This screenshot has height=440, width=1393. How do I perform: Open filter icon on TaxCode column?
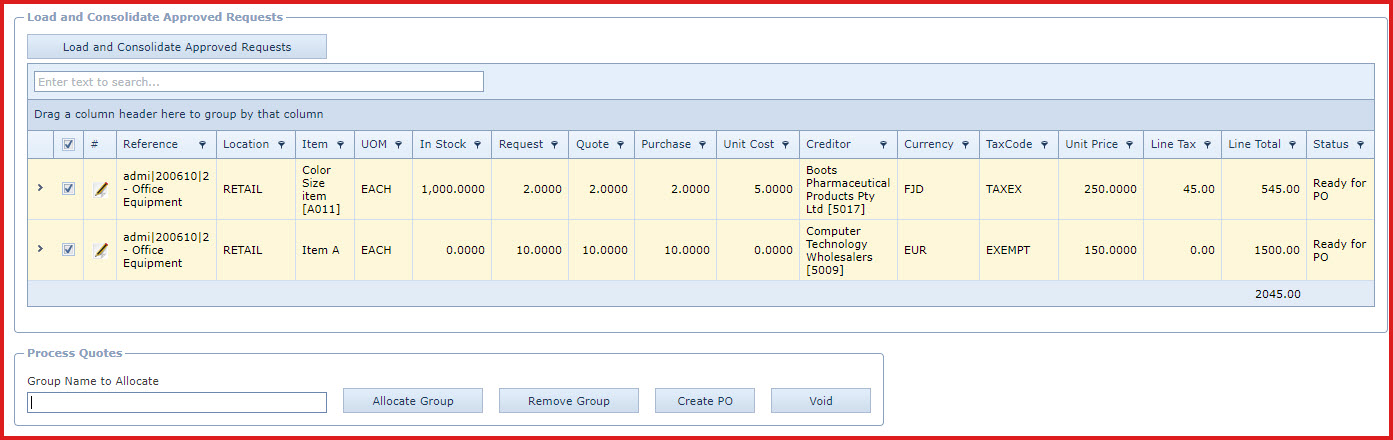tap(1045, 145)
